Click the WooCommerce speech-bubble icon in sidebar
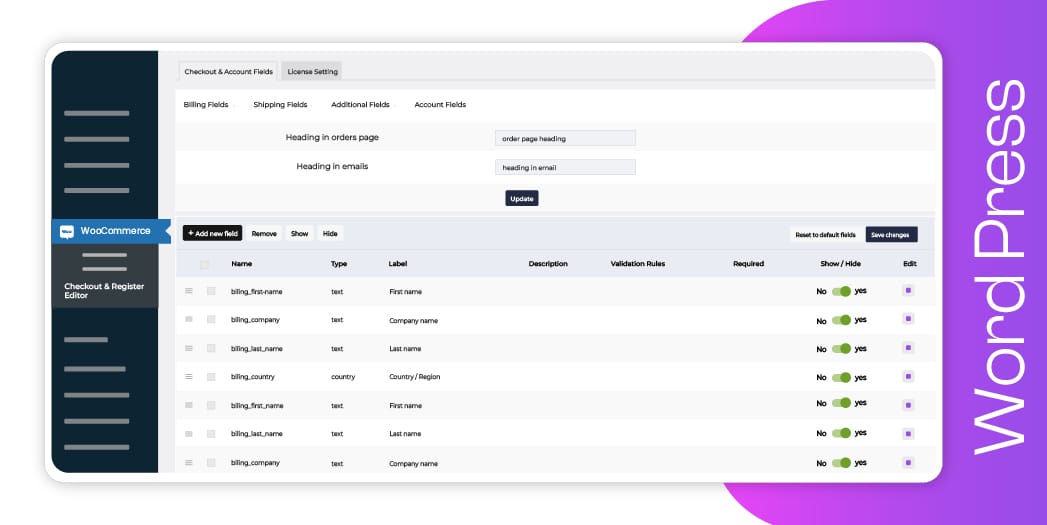Image resolution: width=1047 pixels, height=525 pixels. coord(67,232)
